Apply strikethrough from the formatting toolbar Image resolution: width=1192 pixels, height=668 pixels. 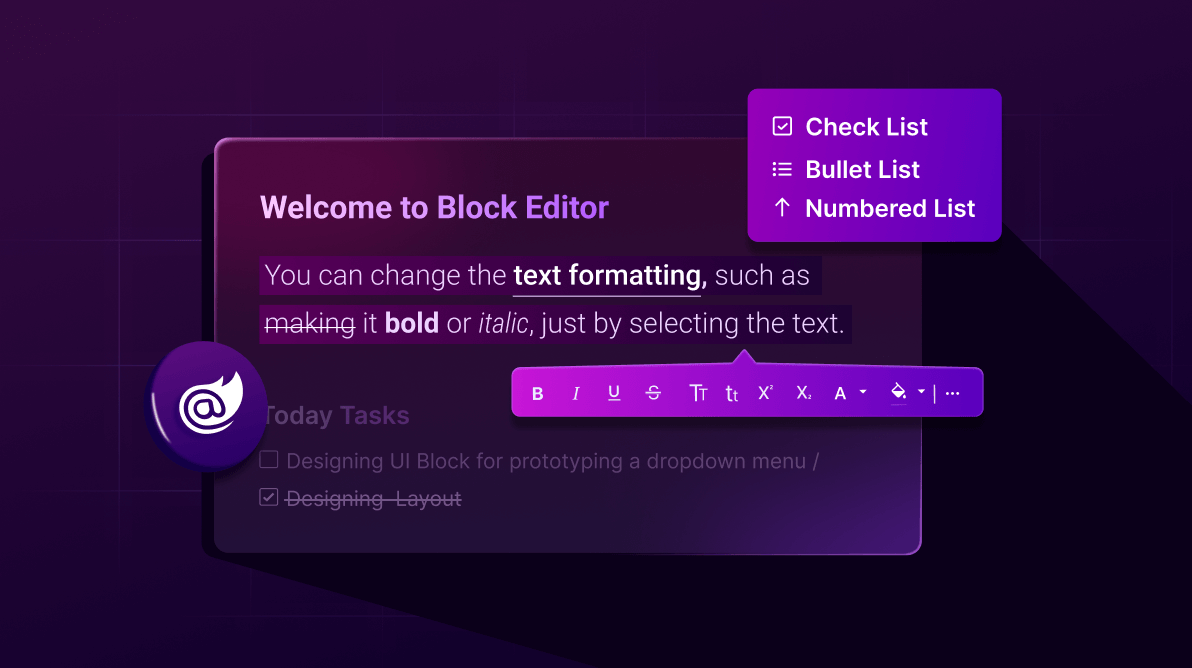654,394
